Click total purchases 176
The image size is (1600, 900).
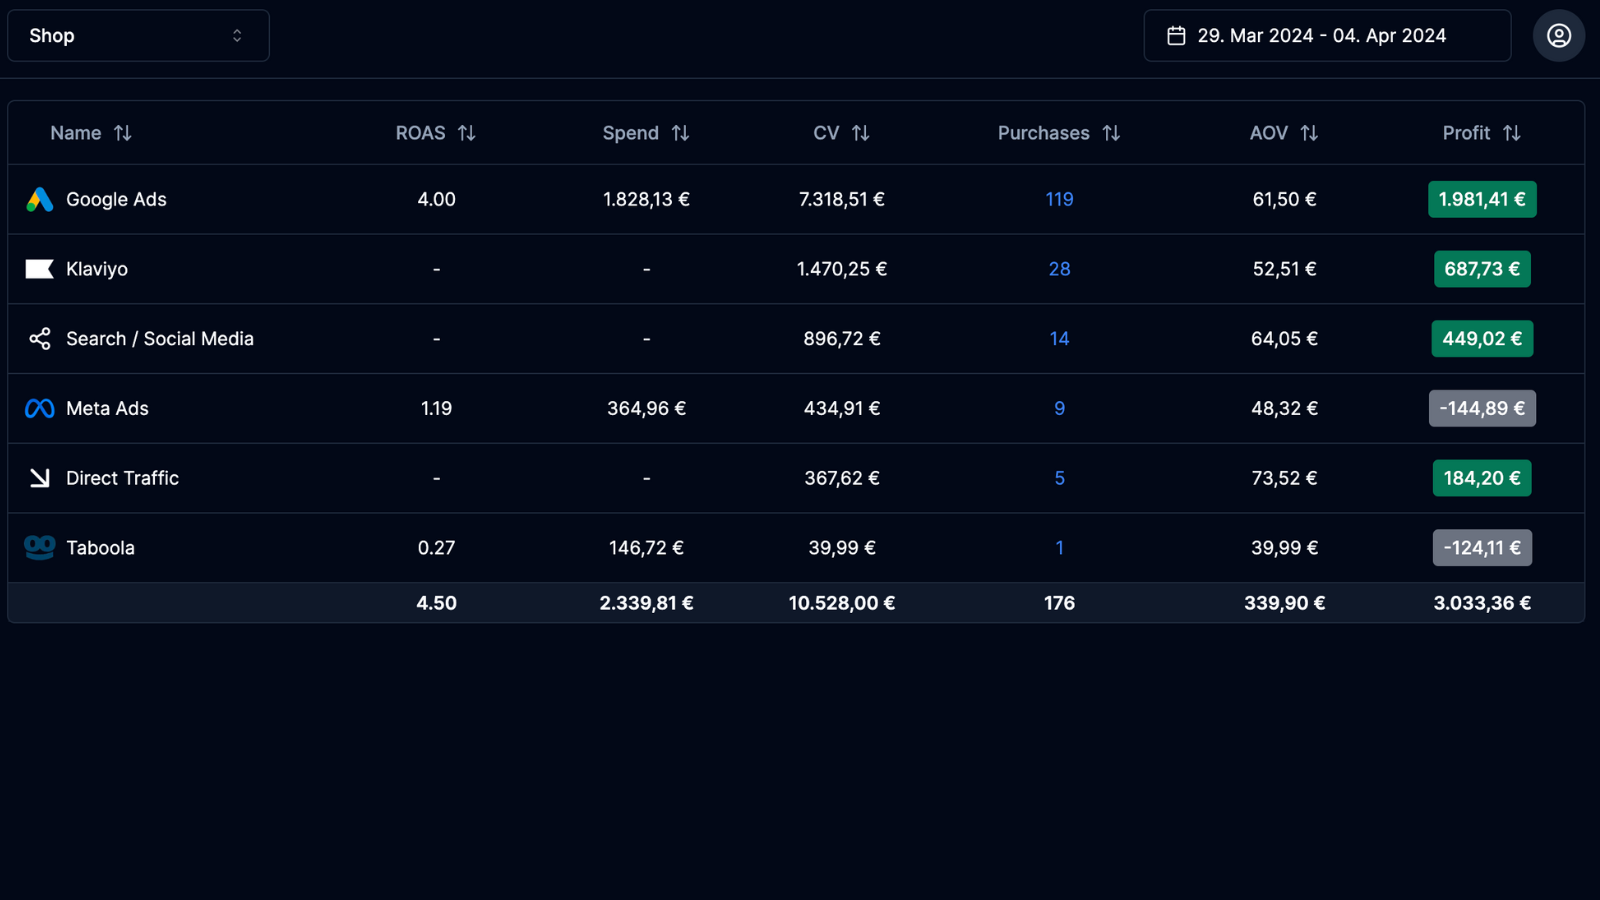(x=1059, y=603)
